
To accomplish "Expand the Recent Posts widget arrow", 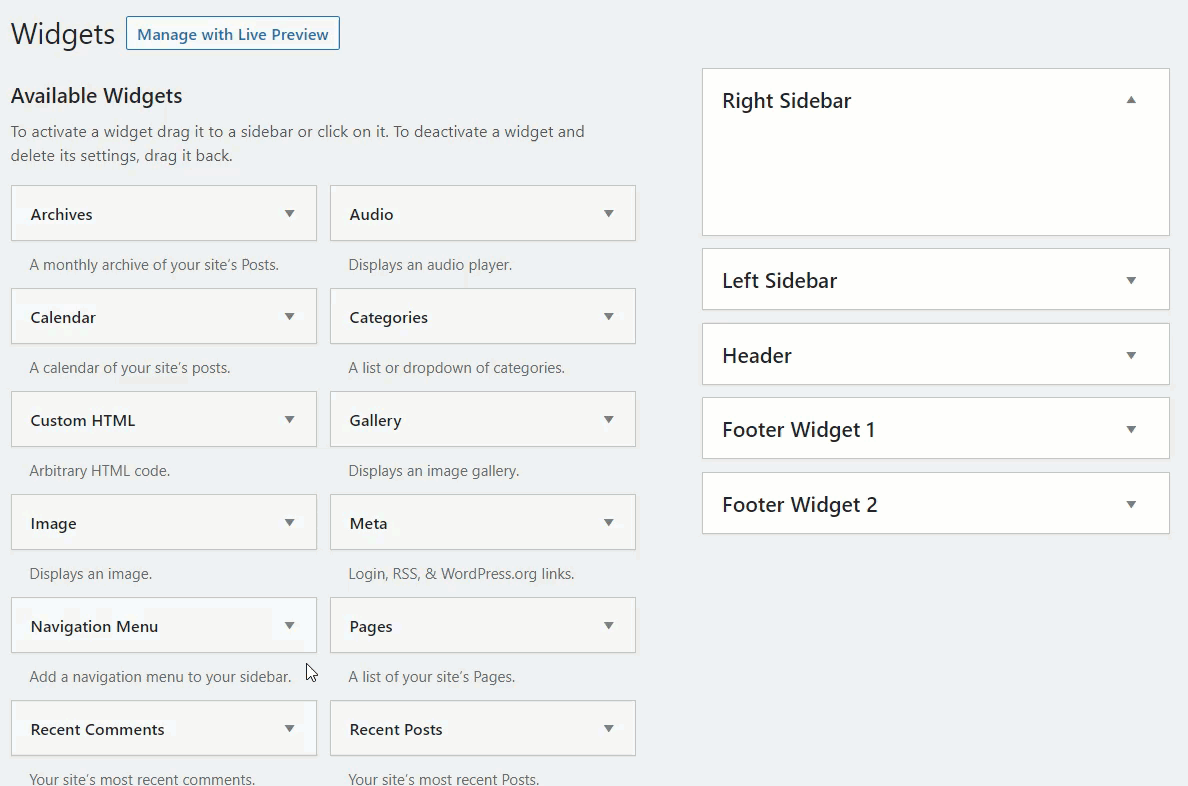I will click(608, 729).
